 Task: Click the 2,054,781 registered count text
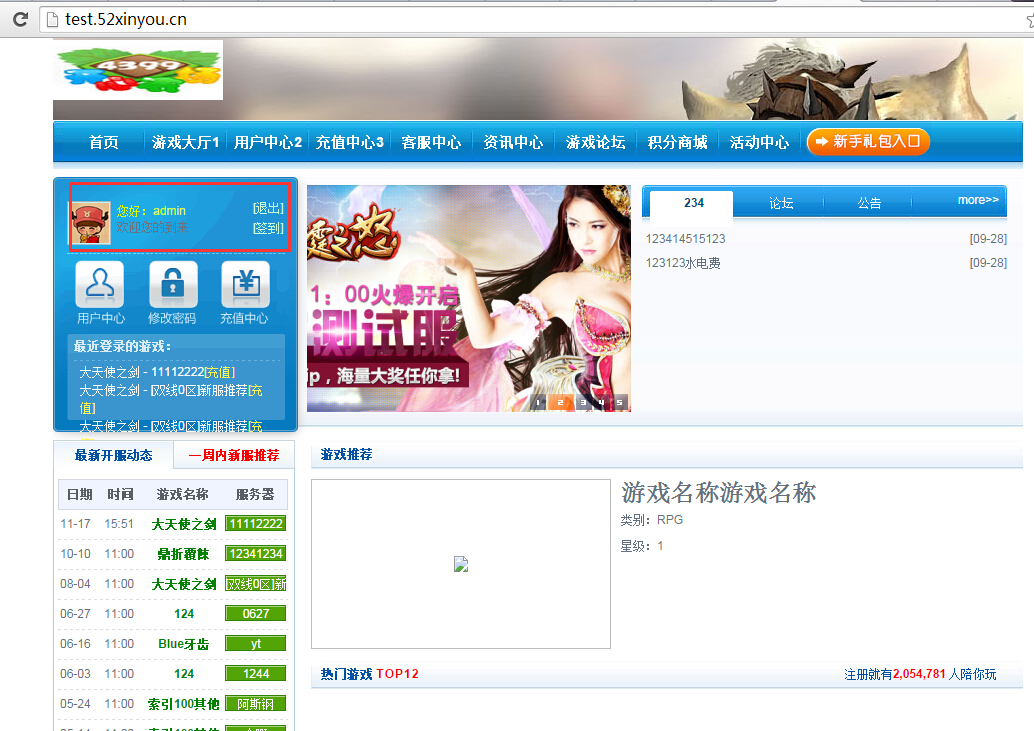click(919, 674)
